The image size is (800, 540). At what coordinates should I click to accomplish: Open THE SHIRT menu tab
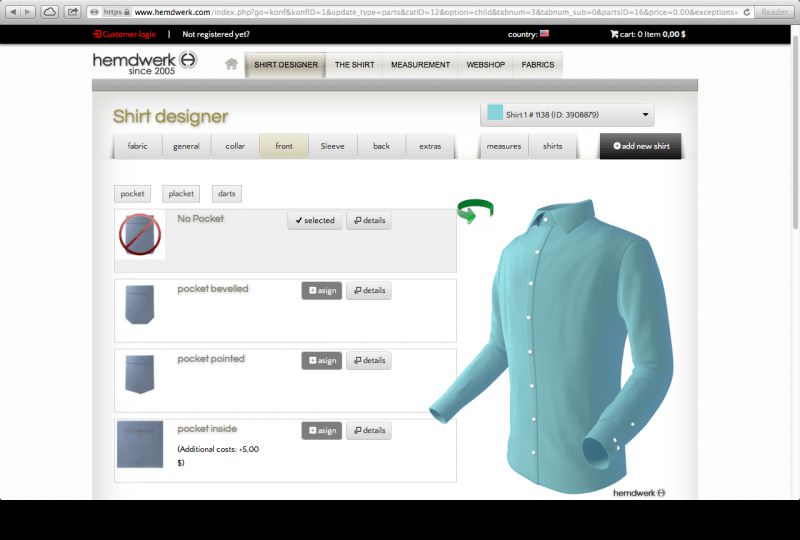point(355,65)
